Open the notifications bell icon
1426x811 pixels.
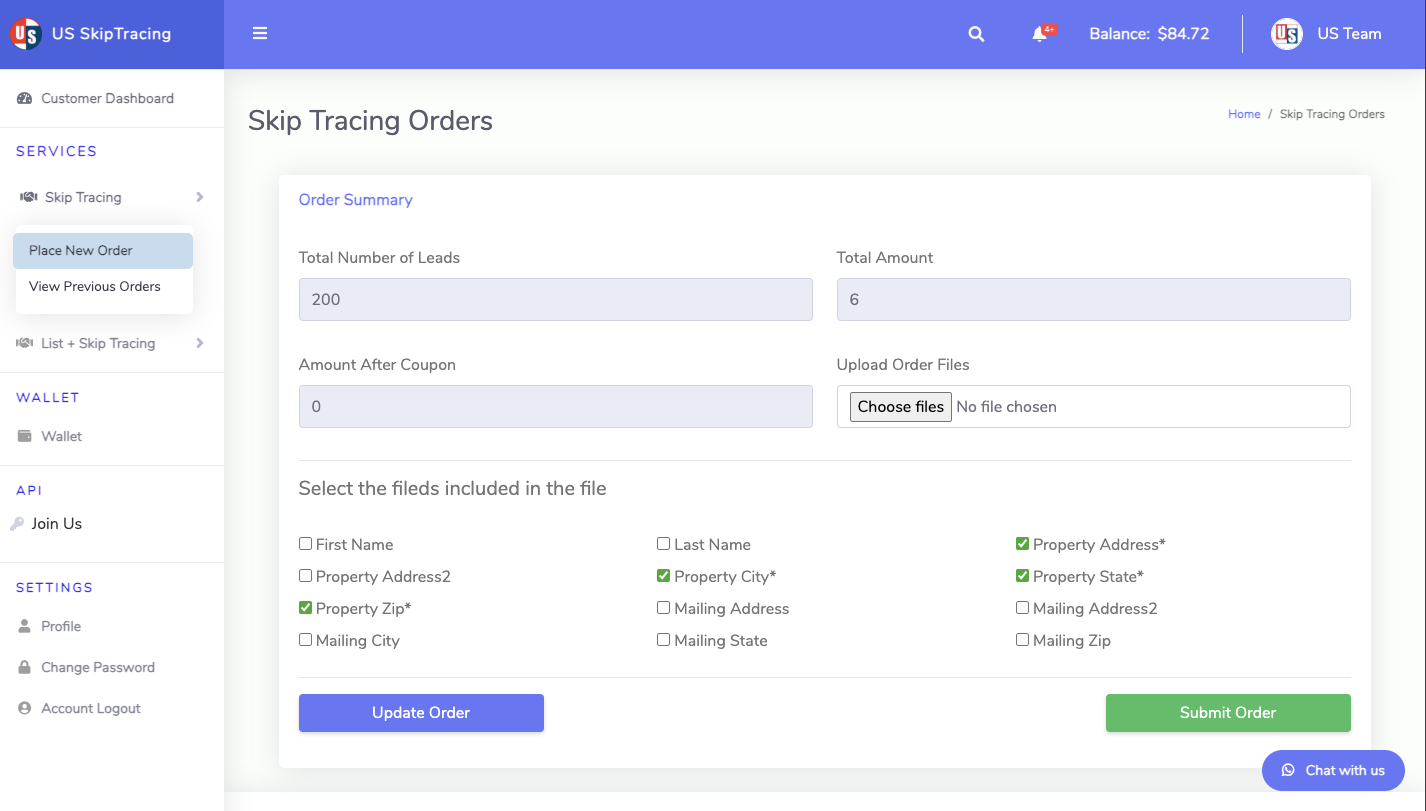(1040, 34)
